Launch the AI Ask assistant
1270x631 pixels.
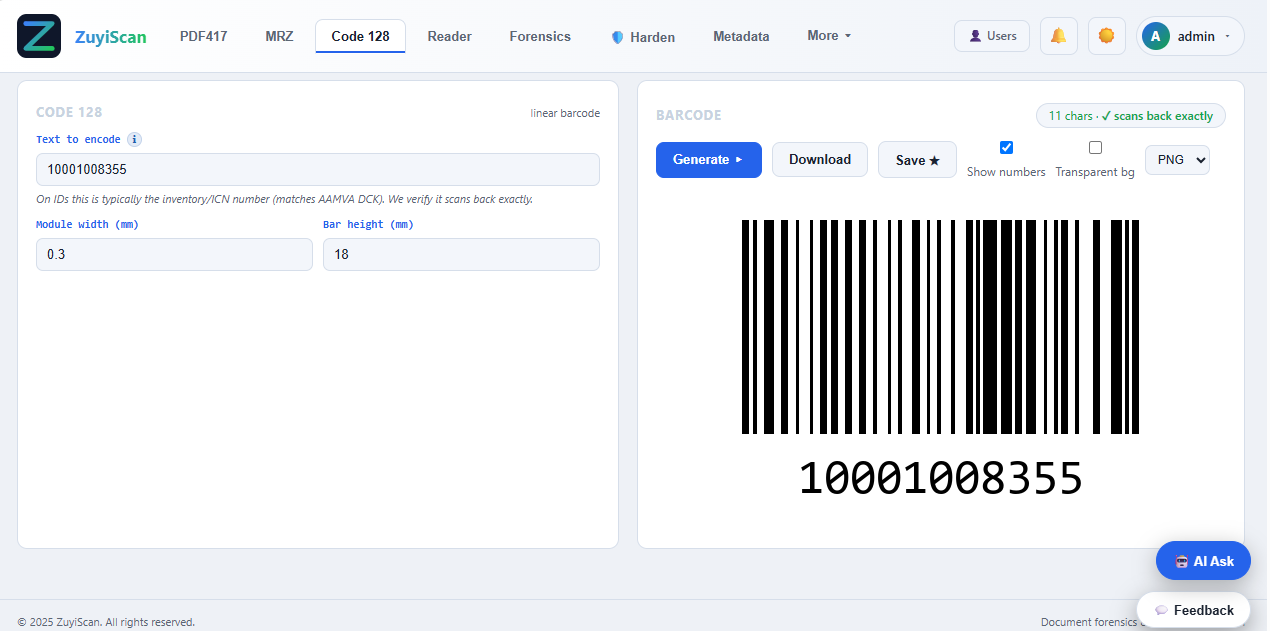coord(1203,561)
